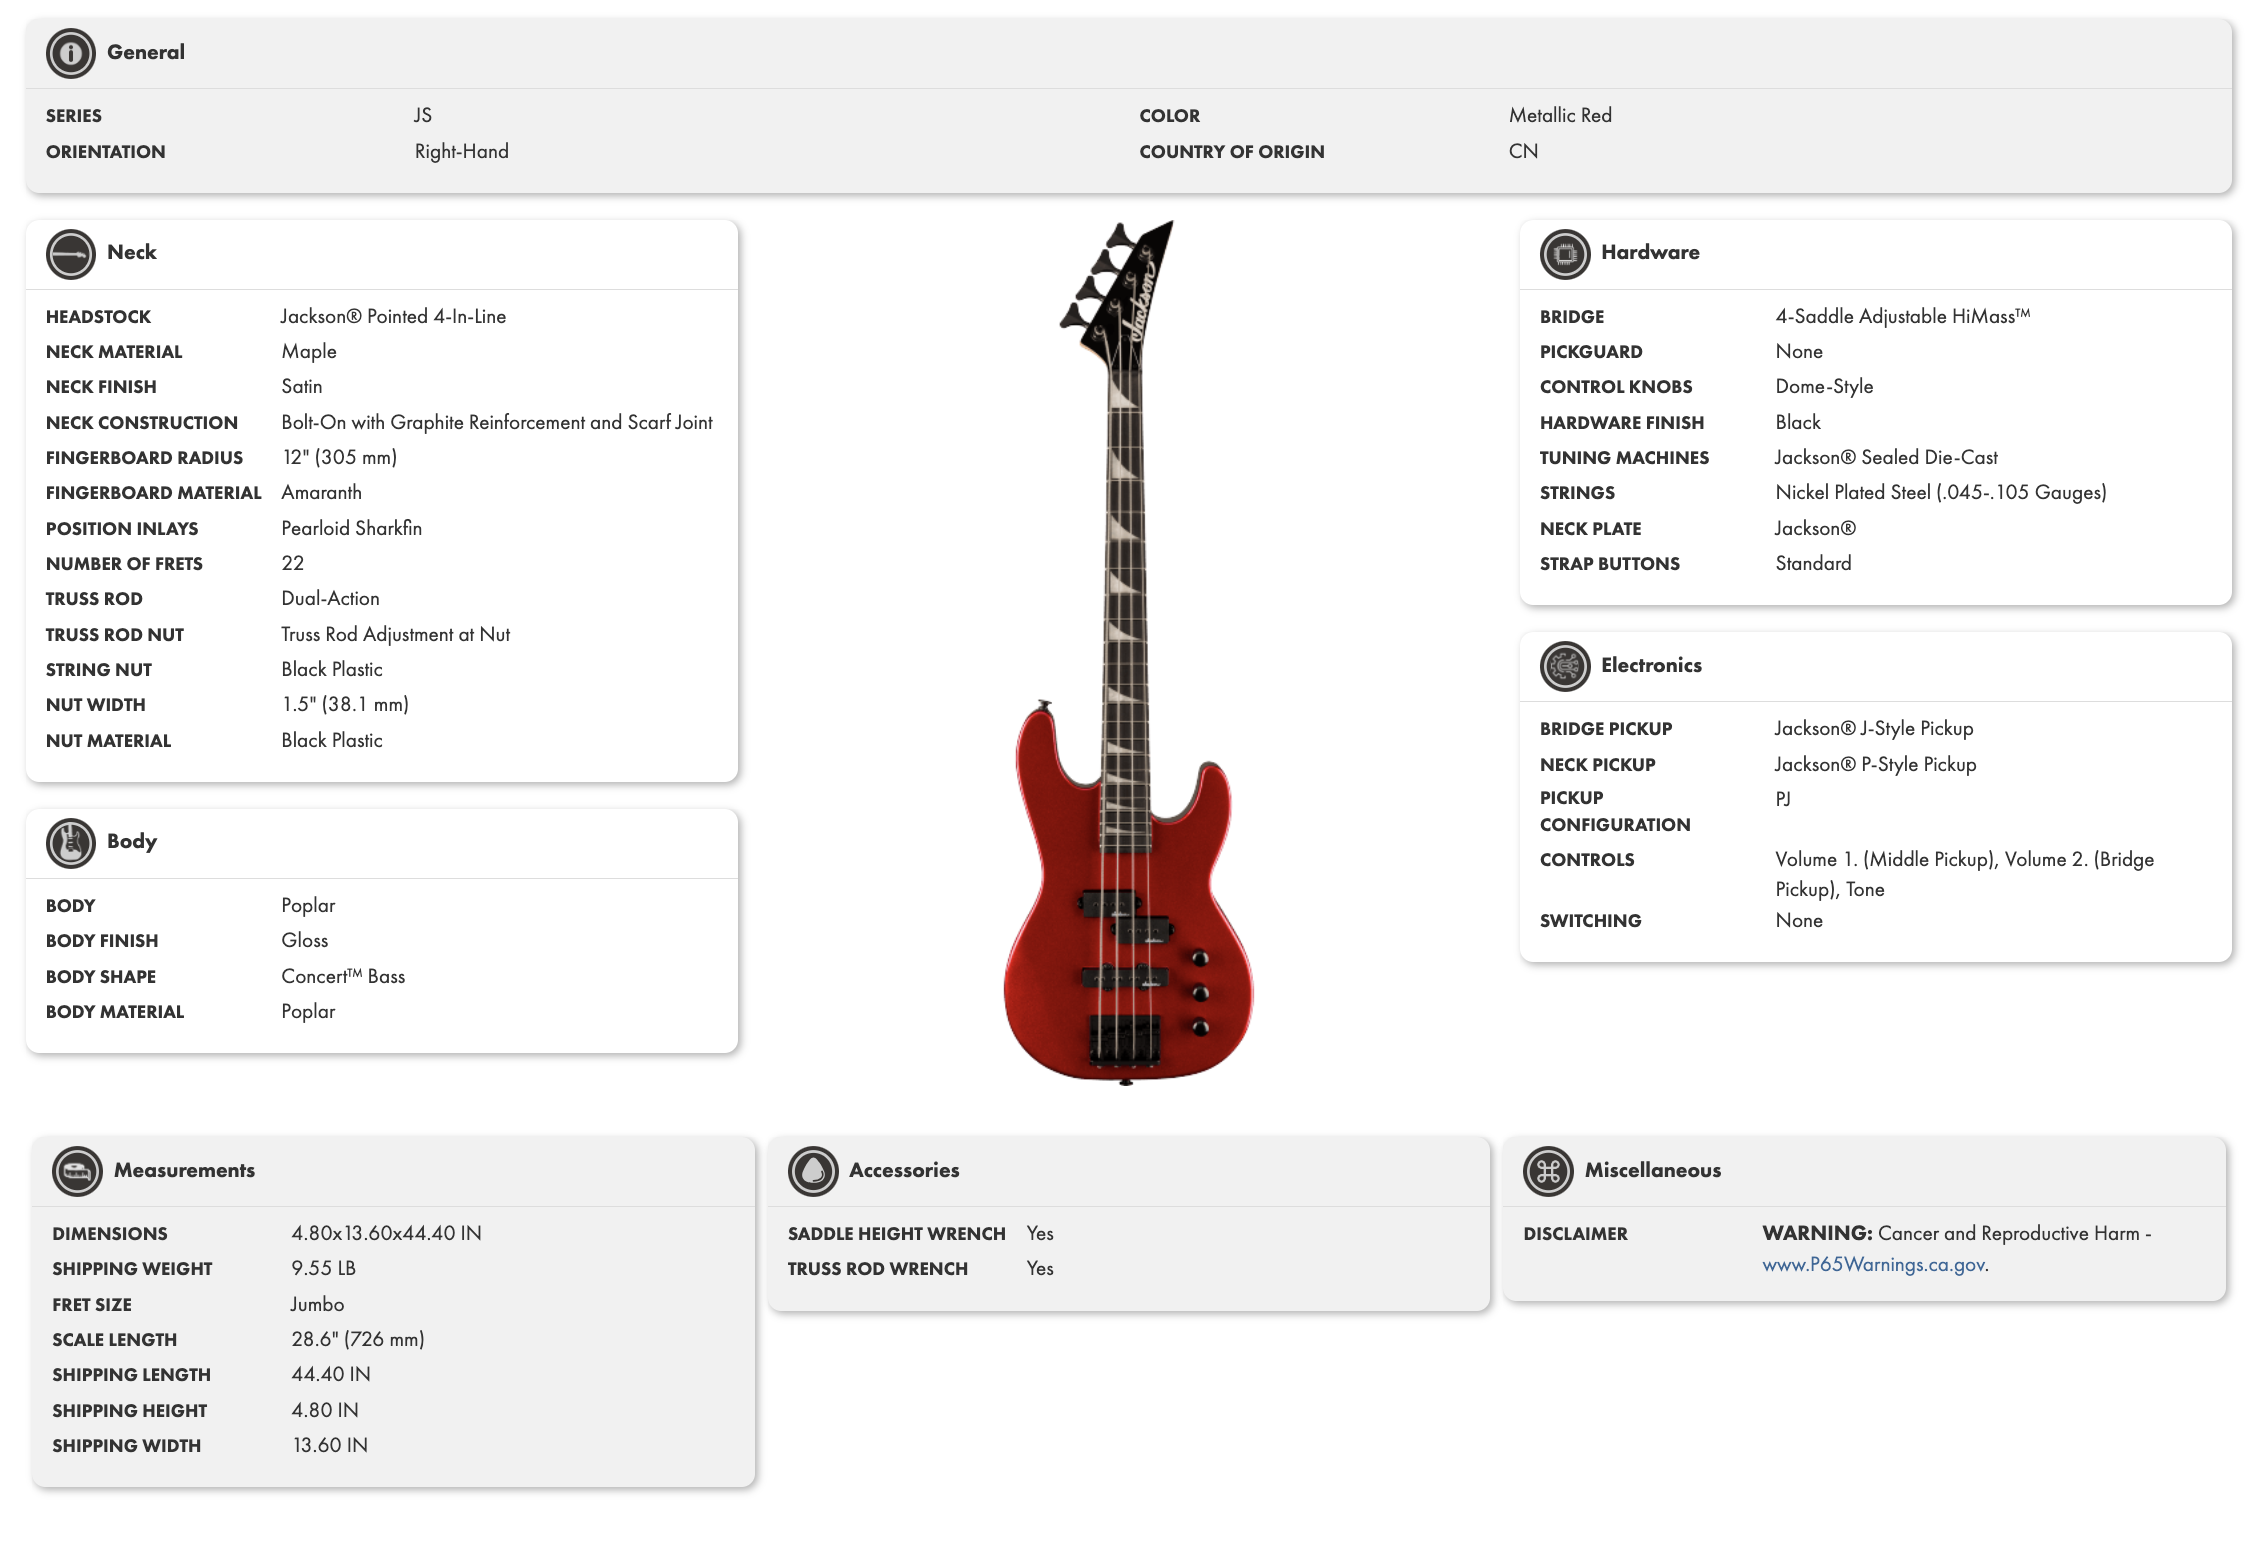Click the Hardware section heading
This screenshot has width=2248, height=1556.
[1650, 252]
